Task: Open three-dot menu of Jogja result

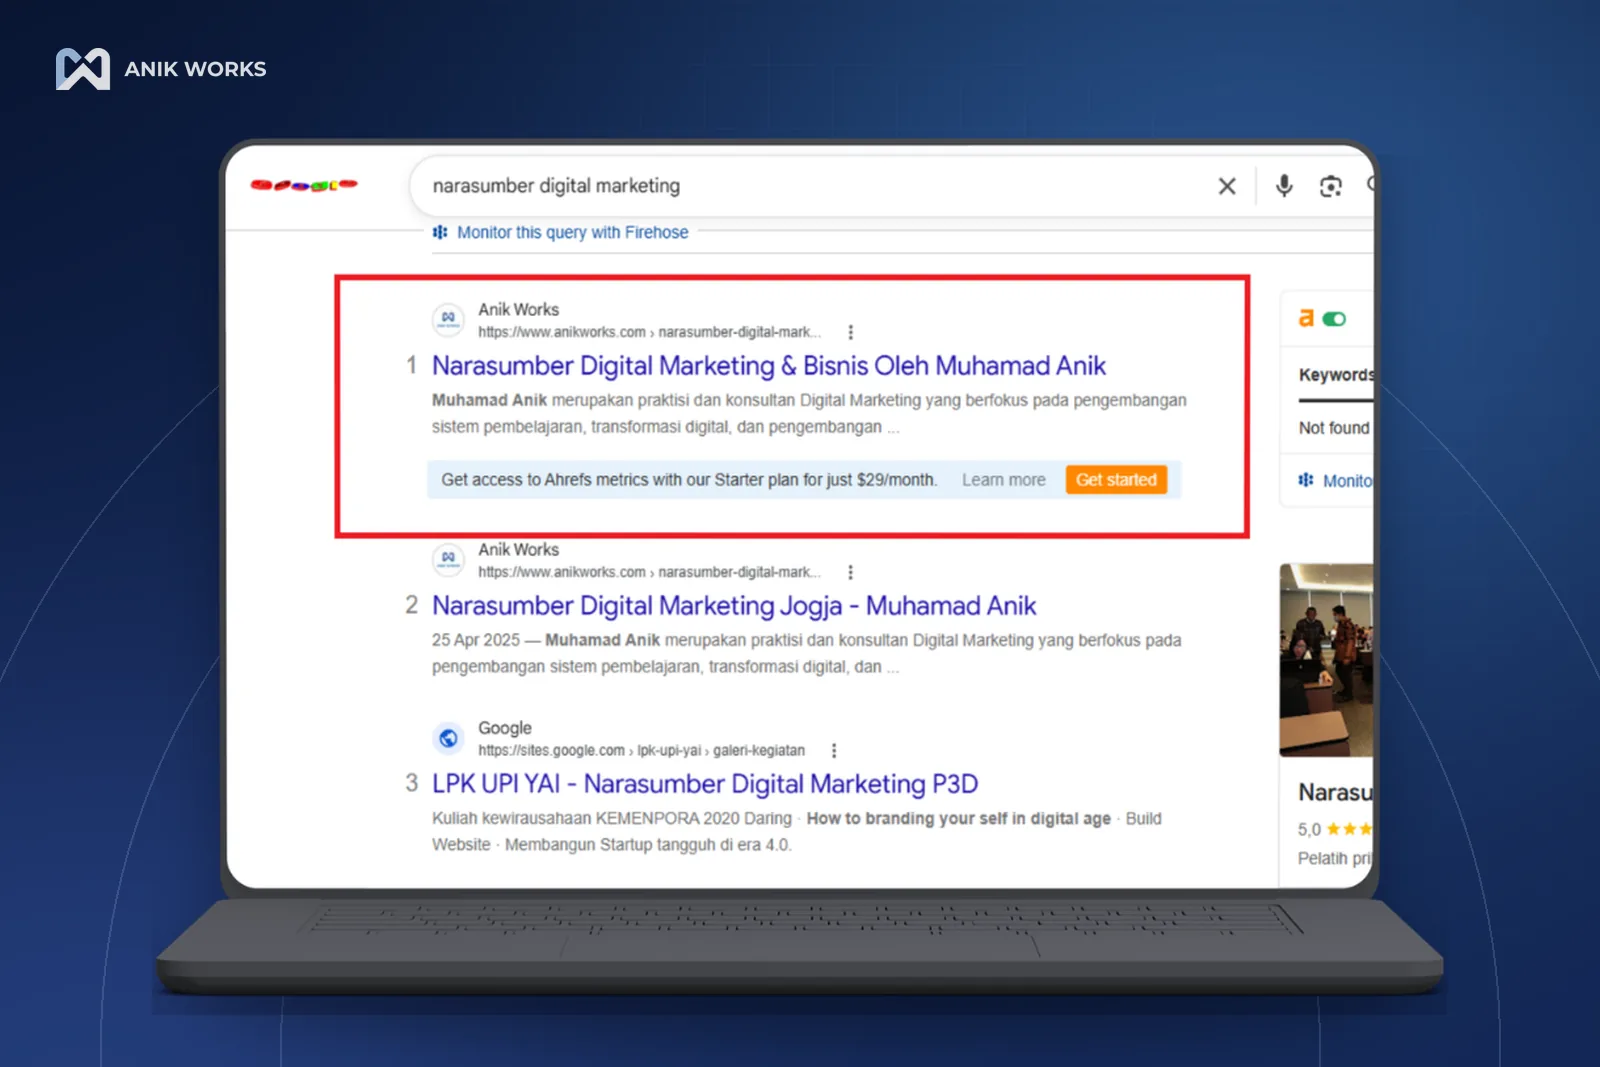Action: click(x=851, y=572)
